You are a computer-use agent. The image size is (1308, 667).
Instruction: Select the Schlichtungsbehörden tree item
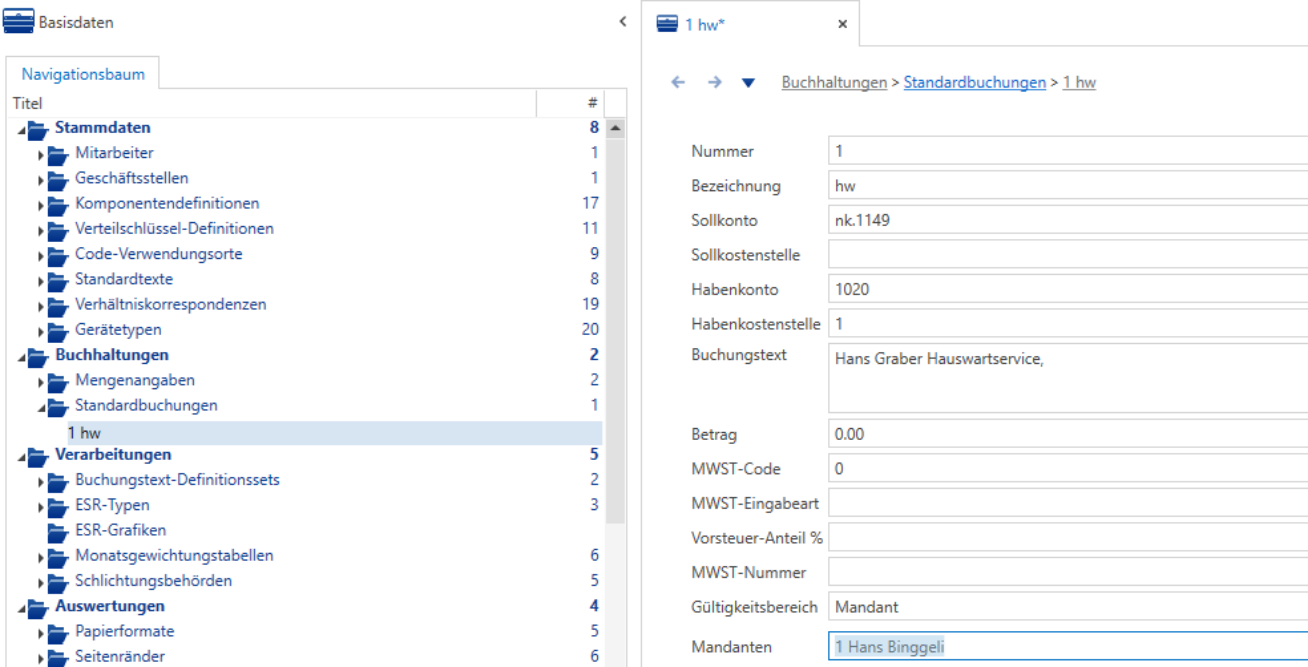pos(154,581)
